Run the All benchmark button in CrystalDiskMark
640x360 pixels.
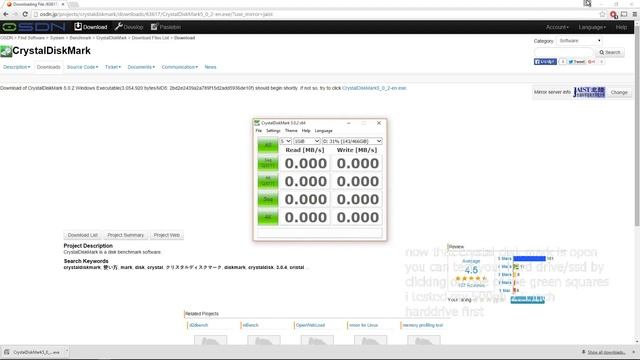tap(268, 145)
